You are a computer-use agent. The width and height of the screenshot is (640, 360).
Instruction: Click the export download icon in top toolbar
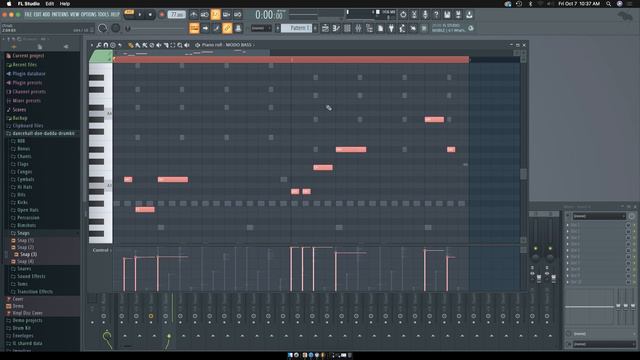click(469, 15)
